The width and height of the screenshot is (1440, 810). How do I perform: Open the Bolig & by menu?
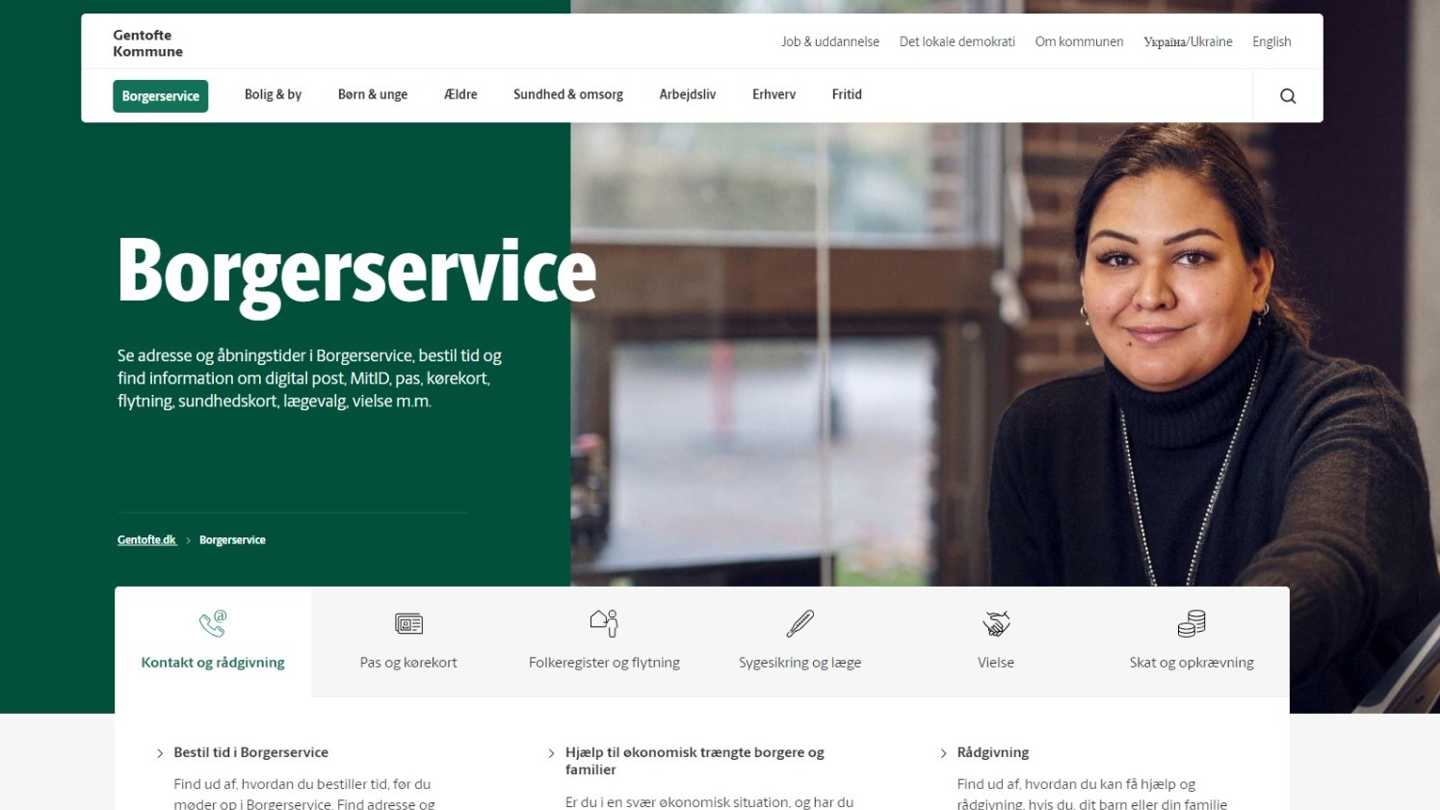273,95
